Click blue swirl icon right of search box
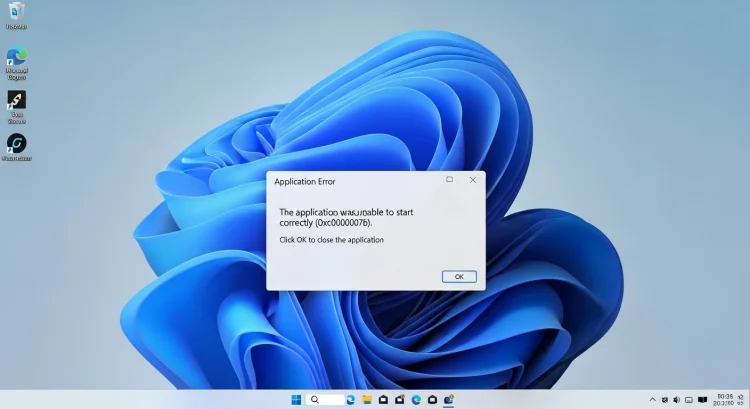This screenshot has height=409, width=750. pyautogui.click(x=351, y=399)
